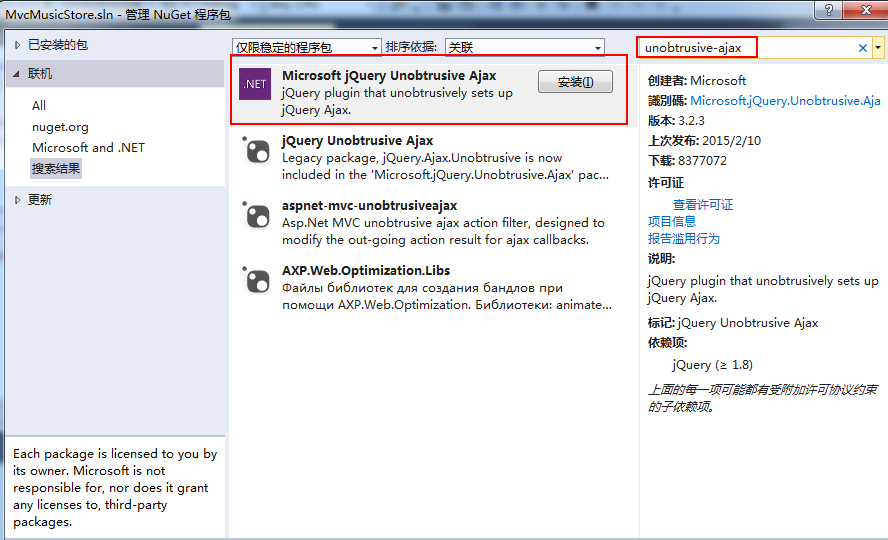This screenshot has width=888, height=540.
Task: Open the 仅限稳定的程序包 dropdown
Action: [306, 48]
